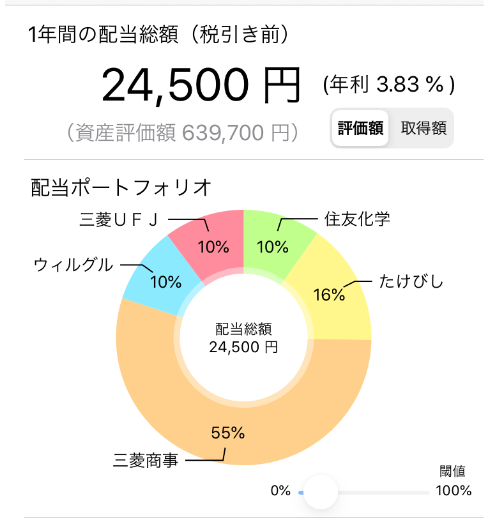Click the 資産評価額 639,700 円 text

[x=183, y=133]
